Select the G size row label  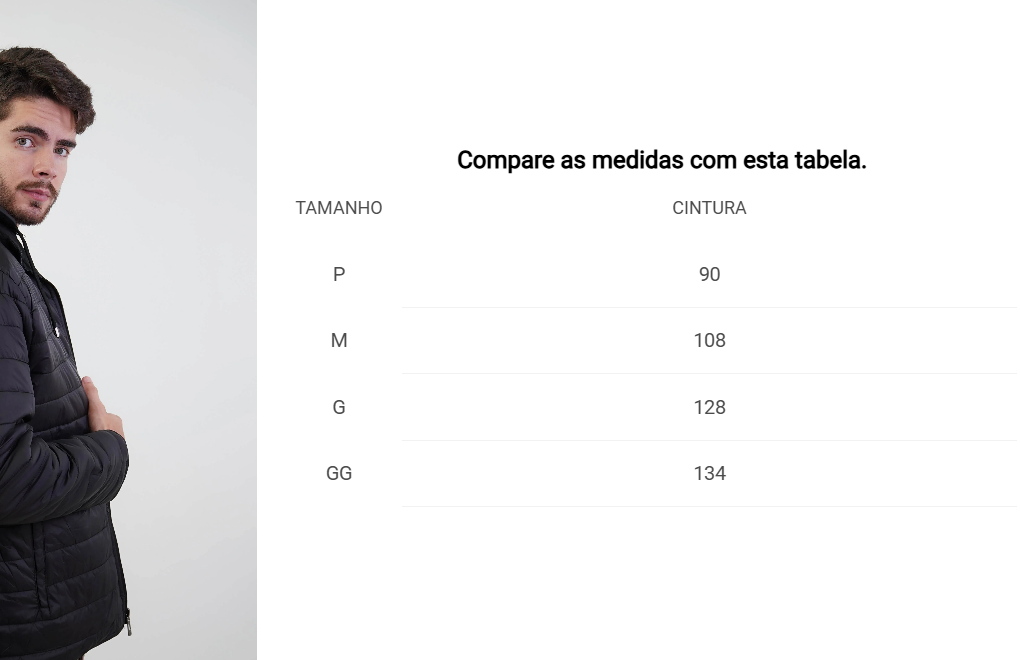pyautogui.click(x=339, y=407)
